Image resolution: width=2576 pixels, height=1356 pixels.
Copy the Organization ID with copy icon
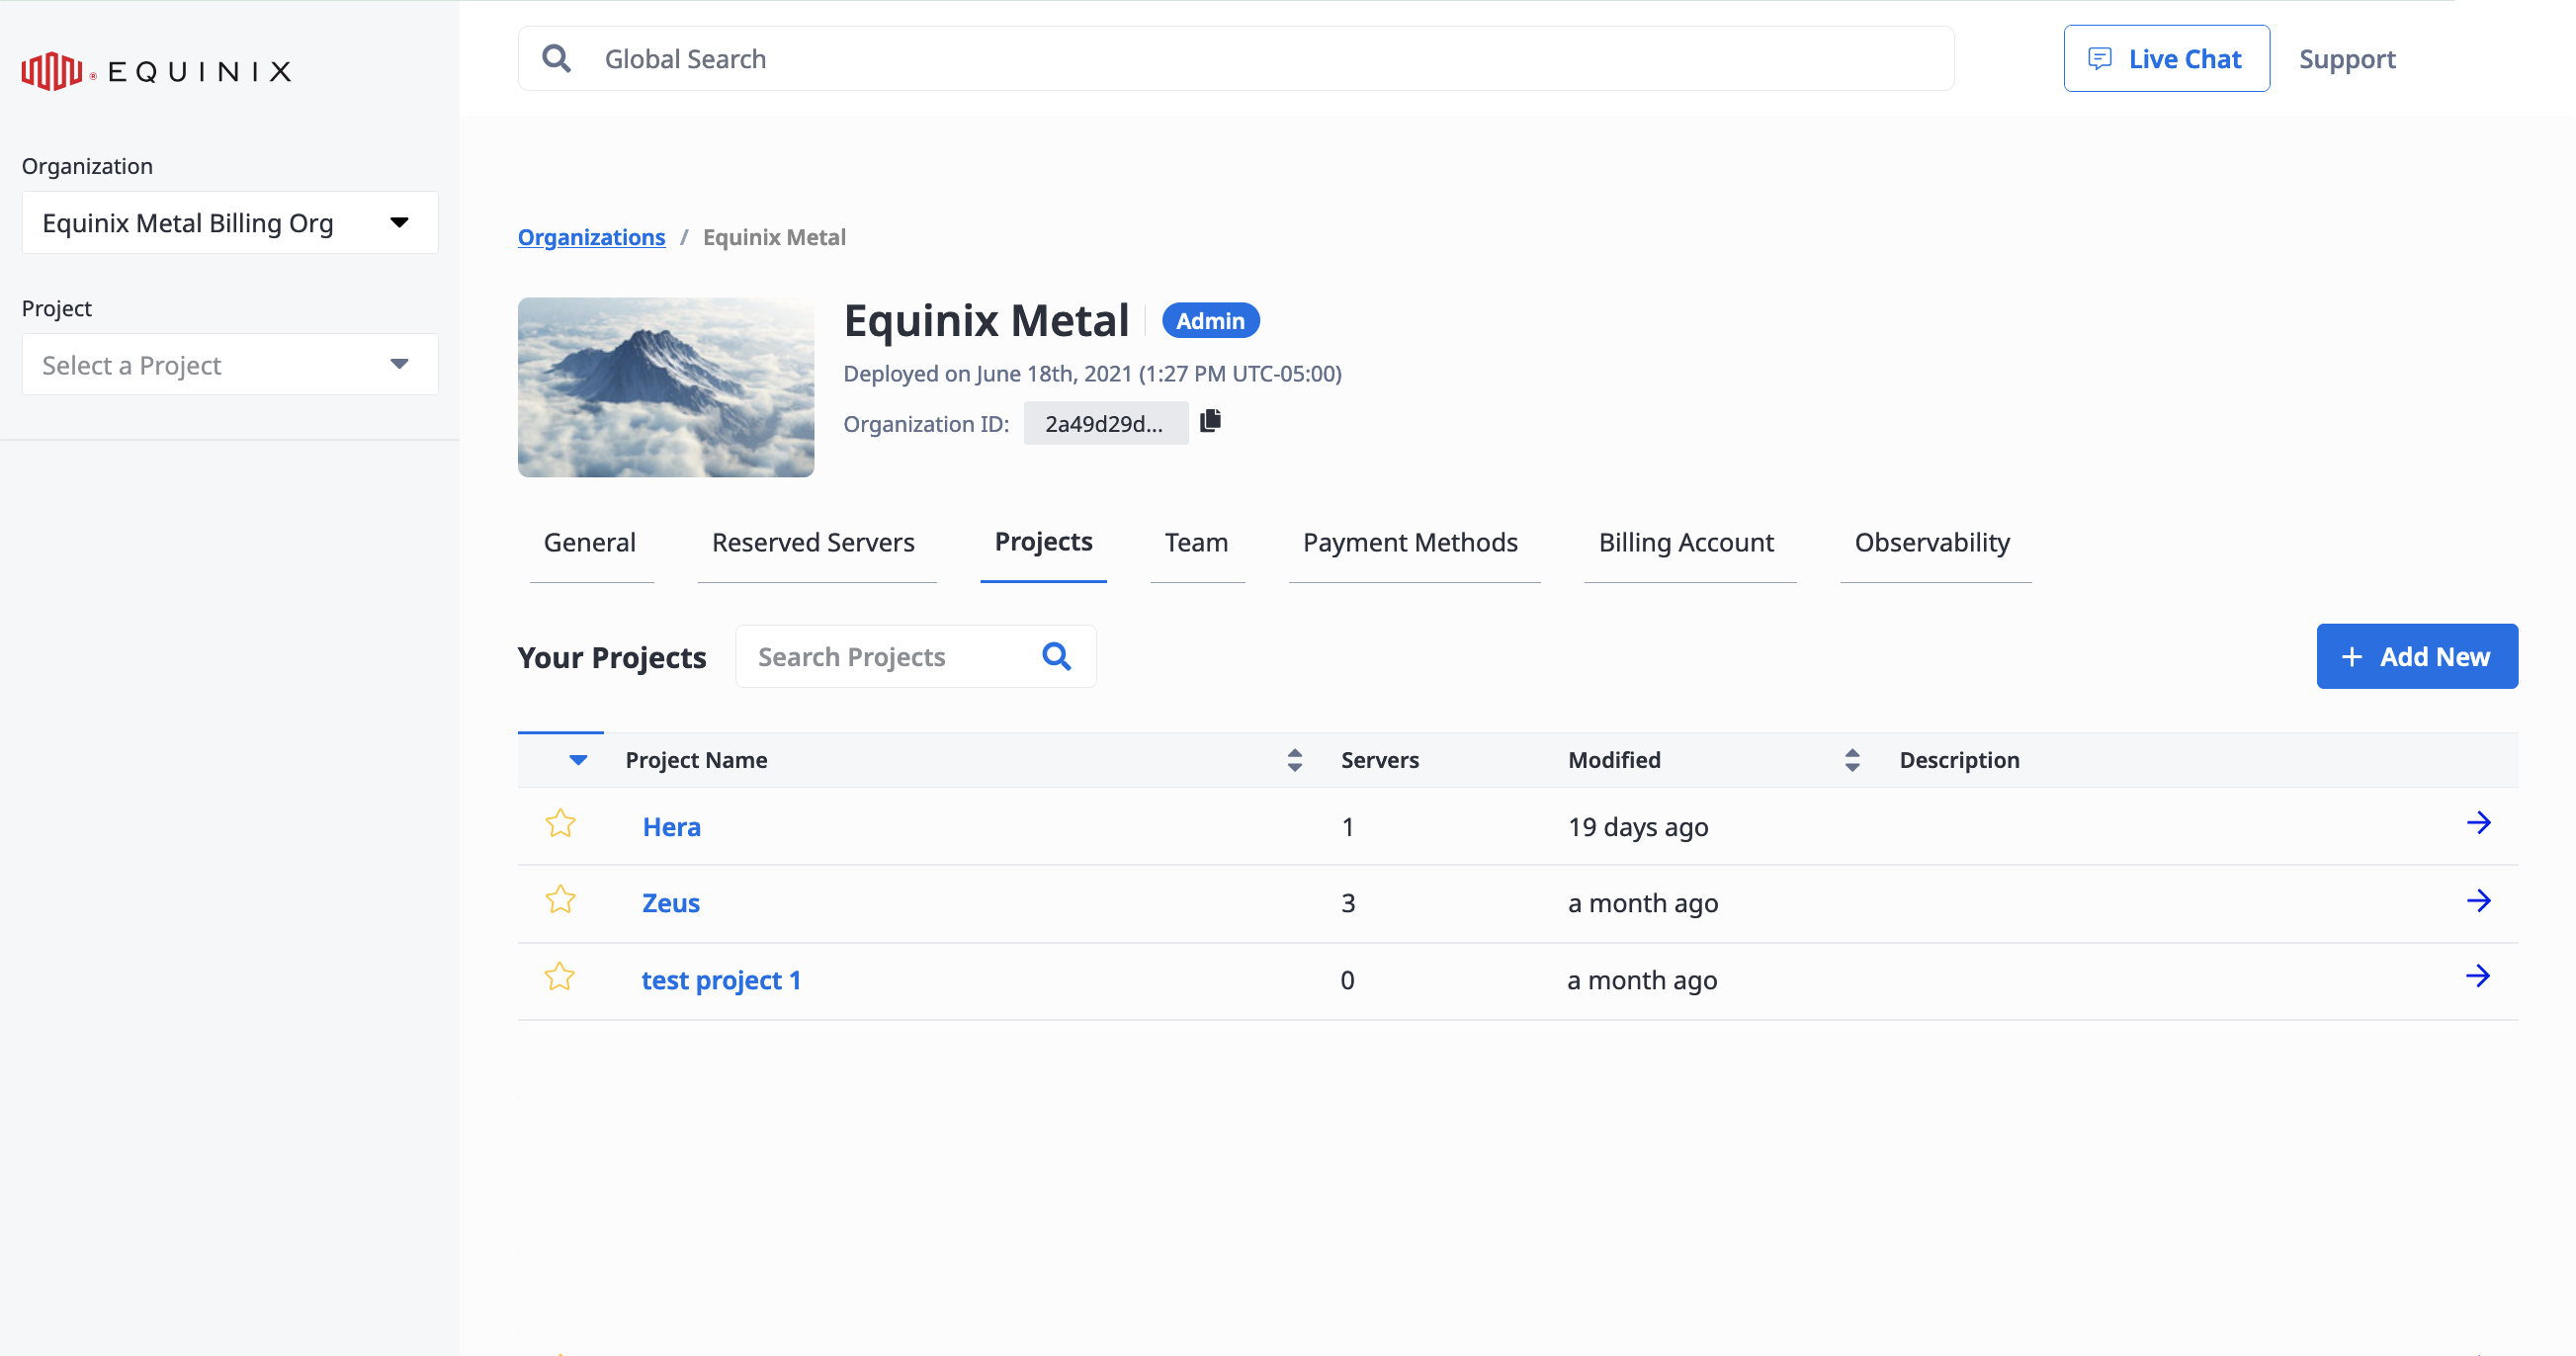tap(1210, 421)
